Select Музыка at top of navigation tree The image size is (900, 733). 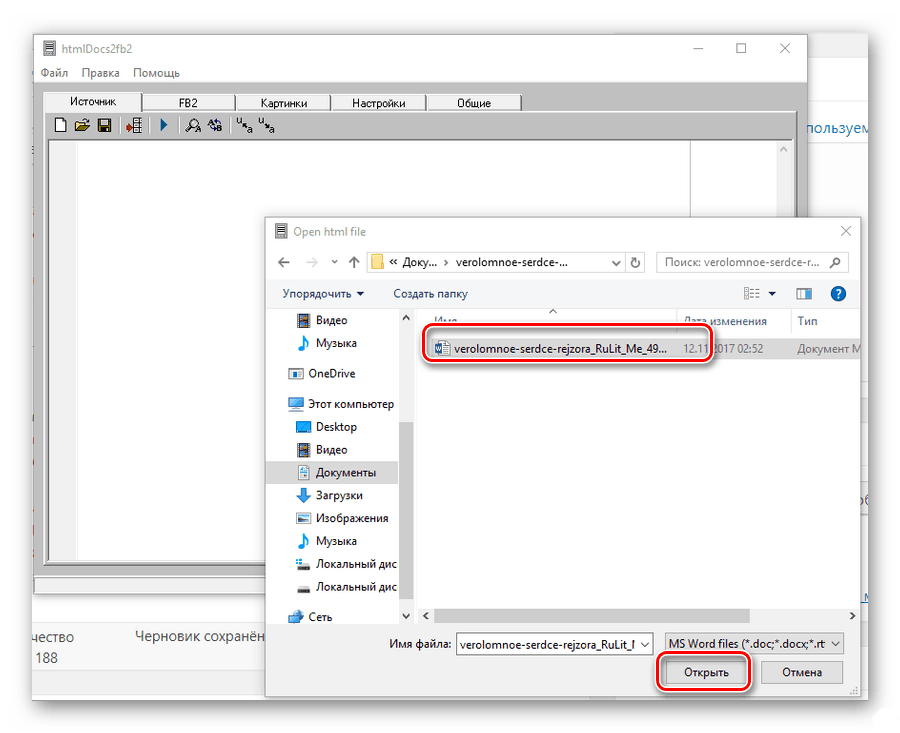pos(336,343)
